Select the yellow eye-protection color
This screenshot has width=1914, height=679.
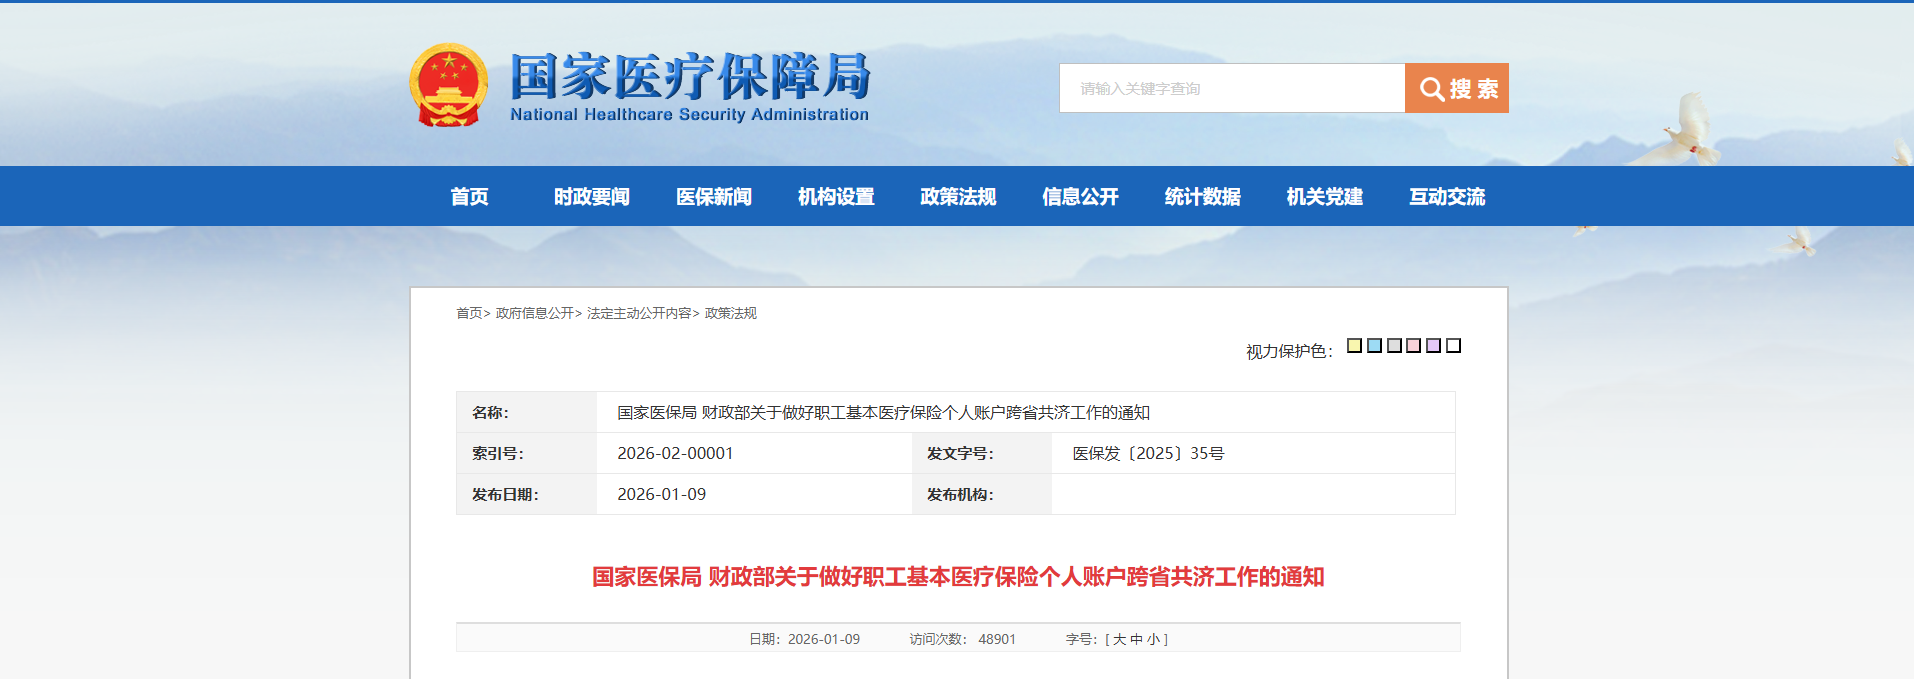(1354, 345)
